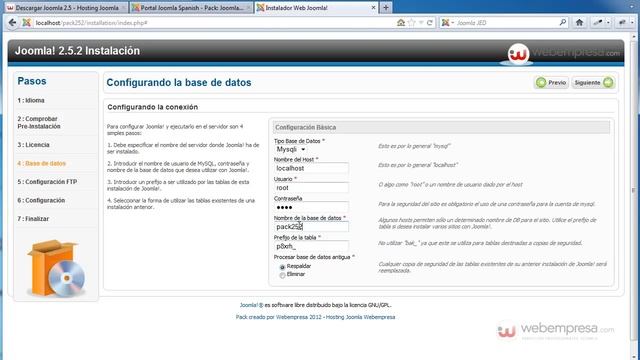Image resolution: width=640 pixels, height=360 pixels.
Task: Open the address bar history dropdown arrow
Action: point(421,23)
